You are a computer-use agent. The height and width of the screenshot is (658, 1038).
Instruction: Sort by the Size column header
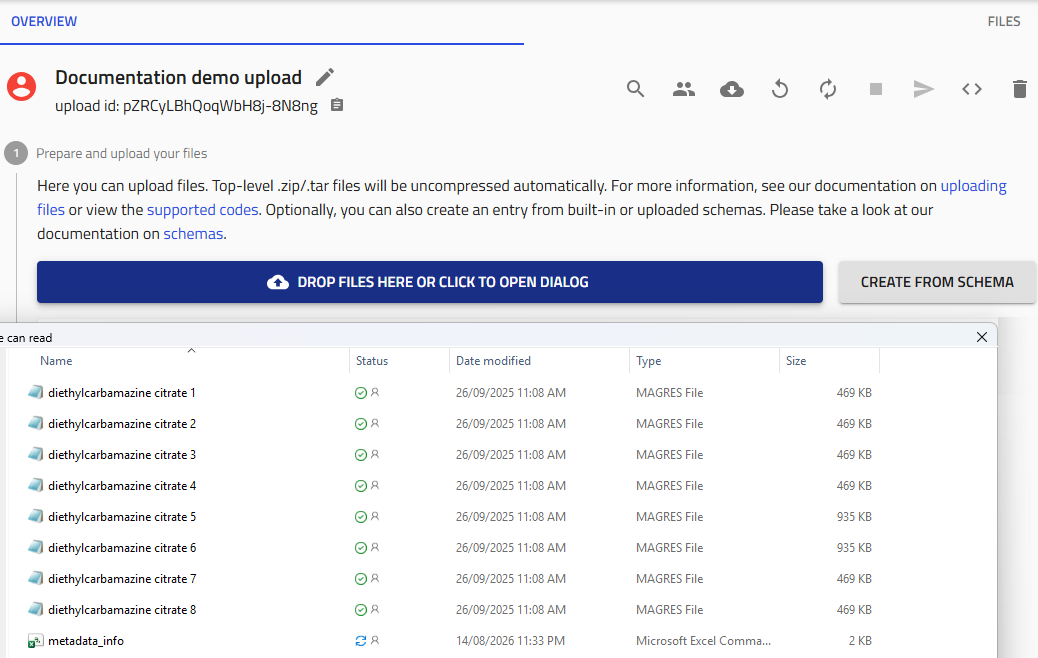796,361
